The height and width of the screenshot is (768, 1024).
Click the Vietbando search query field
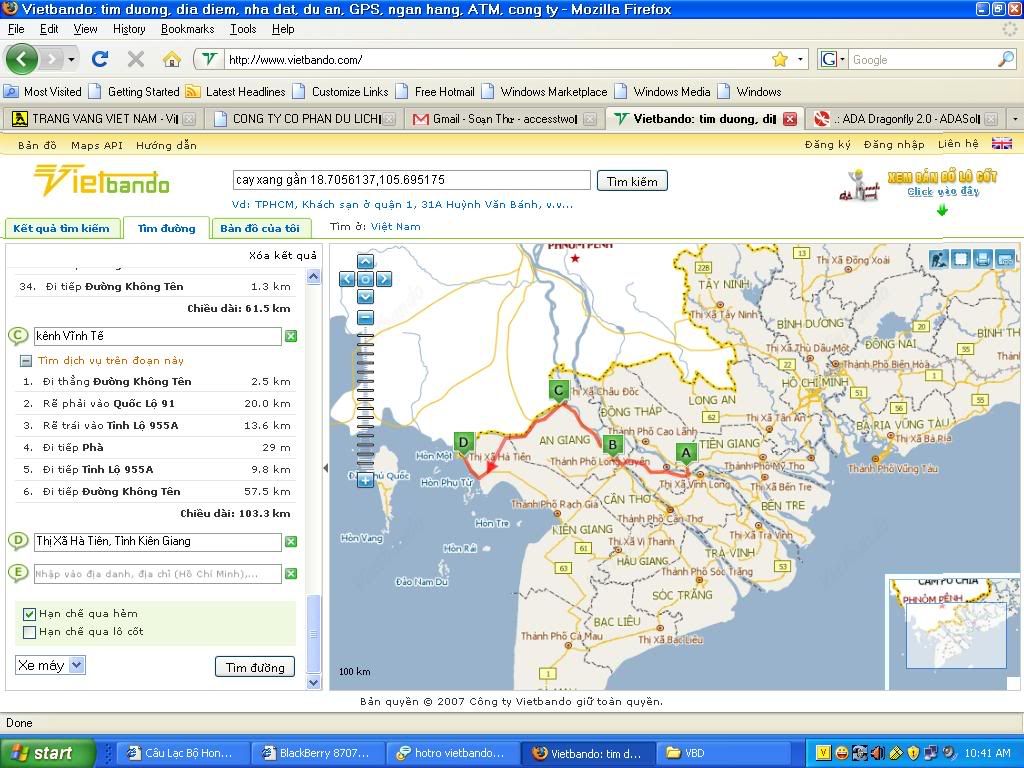(x=411, y=180)
